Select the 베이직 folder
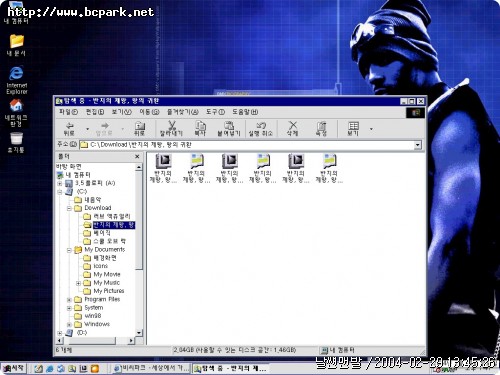Image resolution: width=500 pixels, height=375 pixels. [97, 233]
